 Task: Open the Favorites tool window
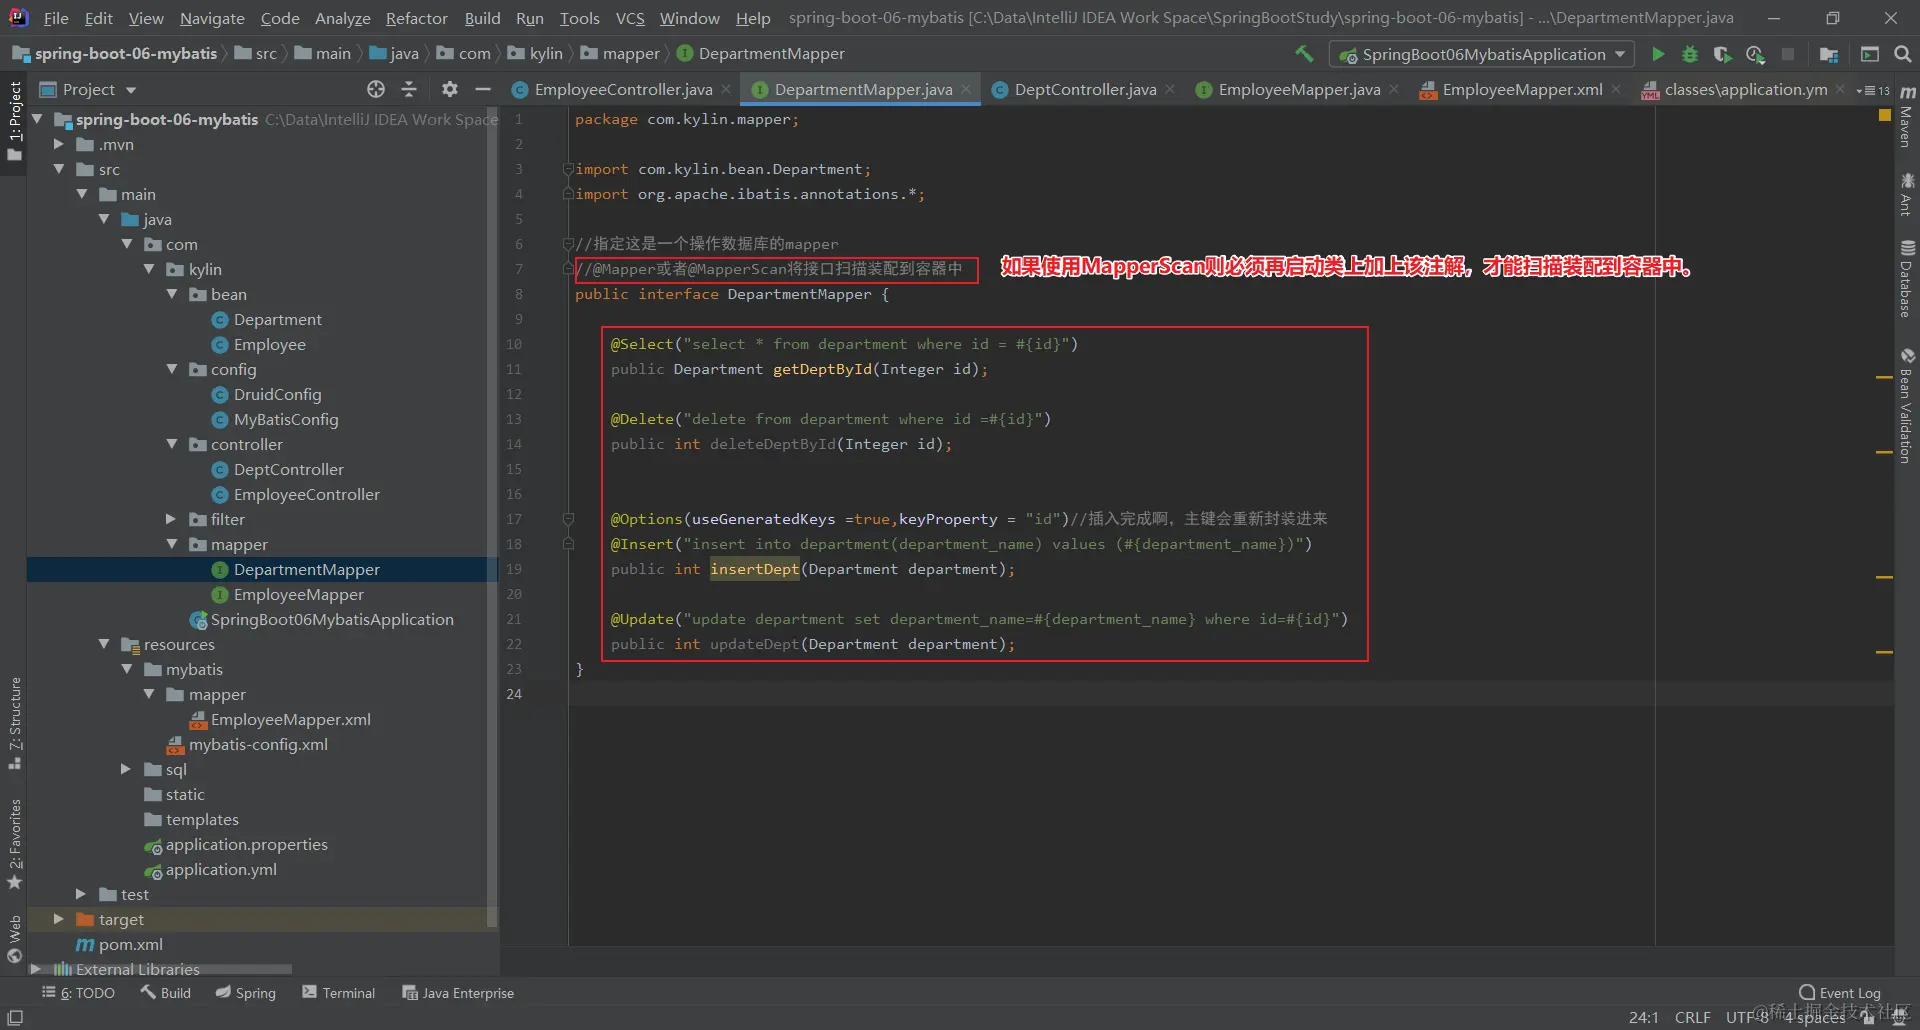tap(14, 845)
